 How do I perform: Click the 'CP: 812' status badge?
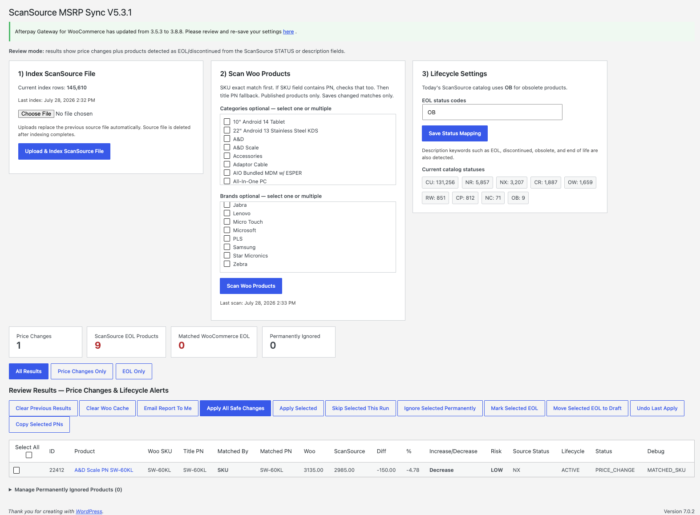click(465, 198)
